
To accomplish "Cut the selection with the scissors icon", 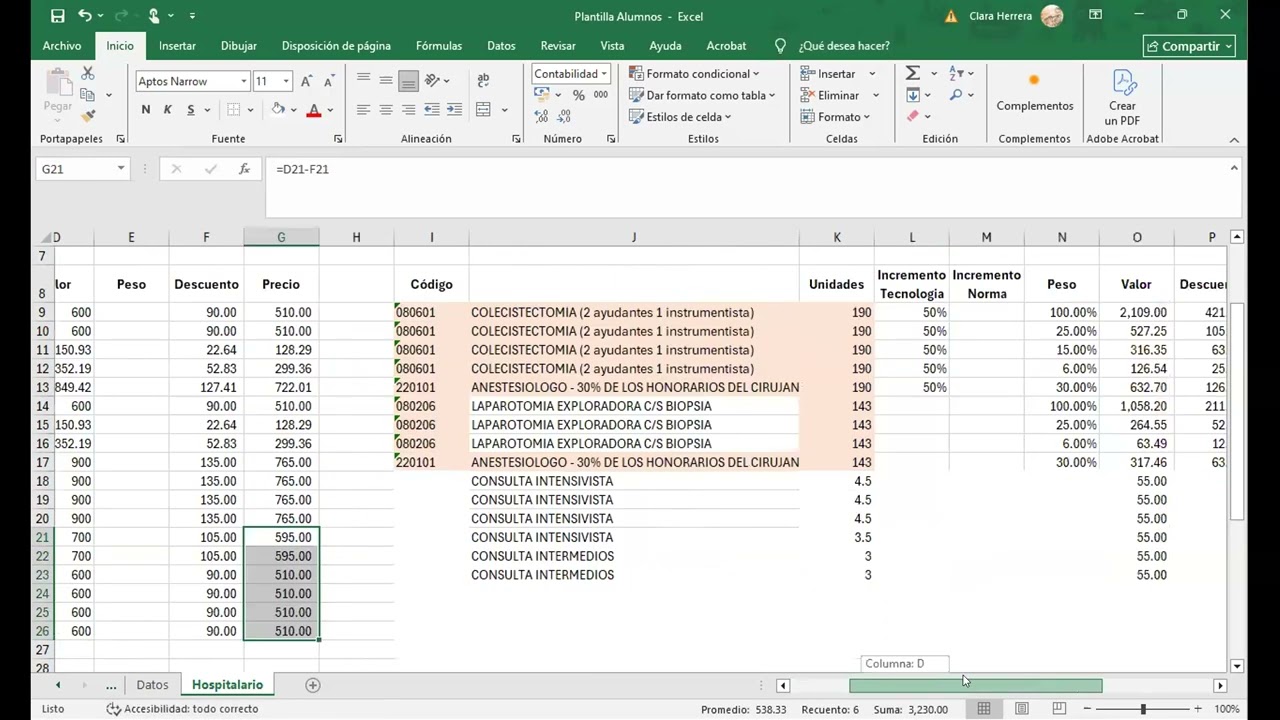I will pyautogui.click(x=88, y=74).
